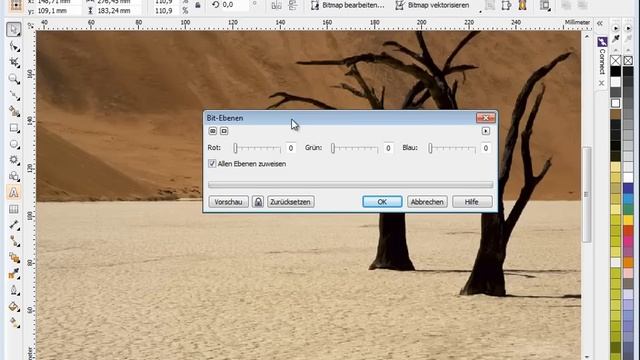Click the lock ratio padlock in property bar
640x360 pixels.
tap(198, 5)
